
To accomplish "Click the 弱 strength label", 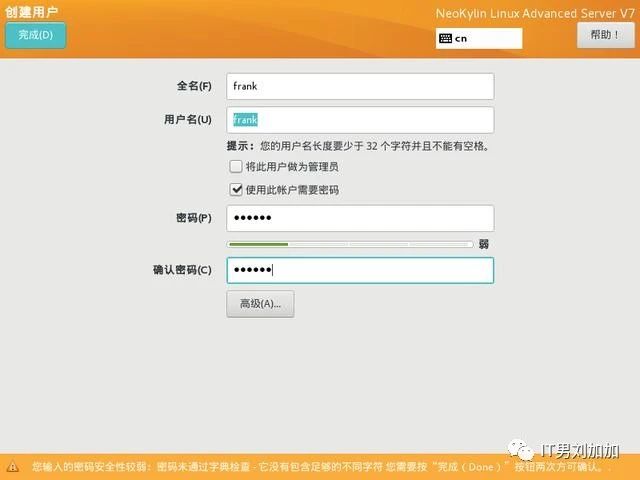I will click(x=484, y=244).
